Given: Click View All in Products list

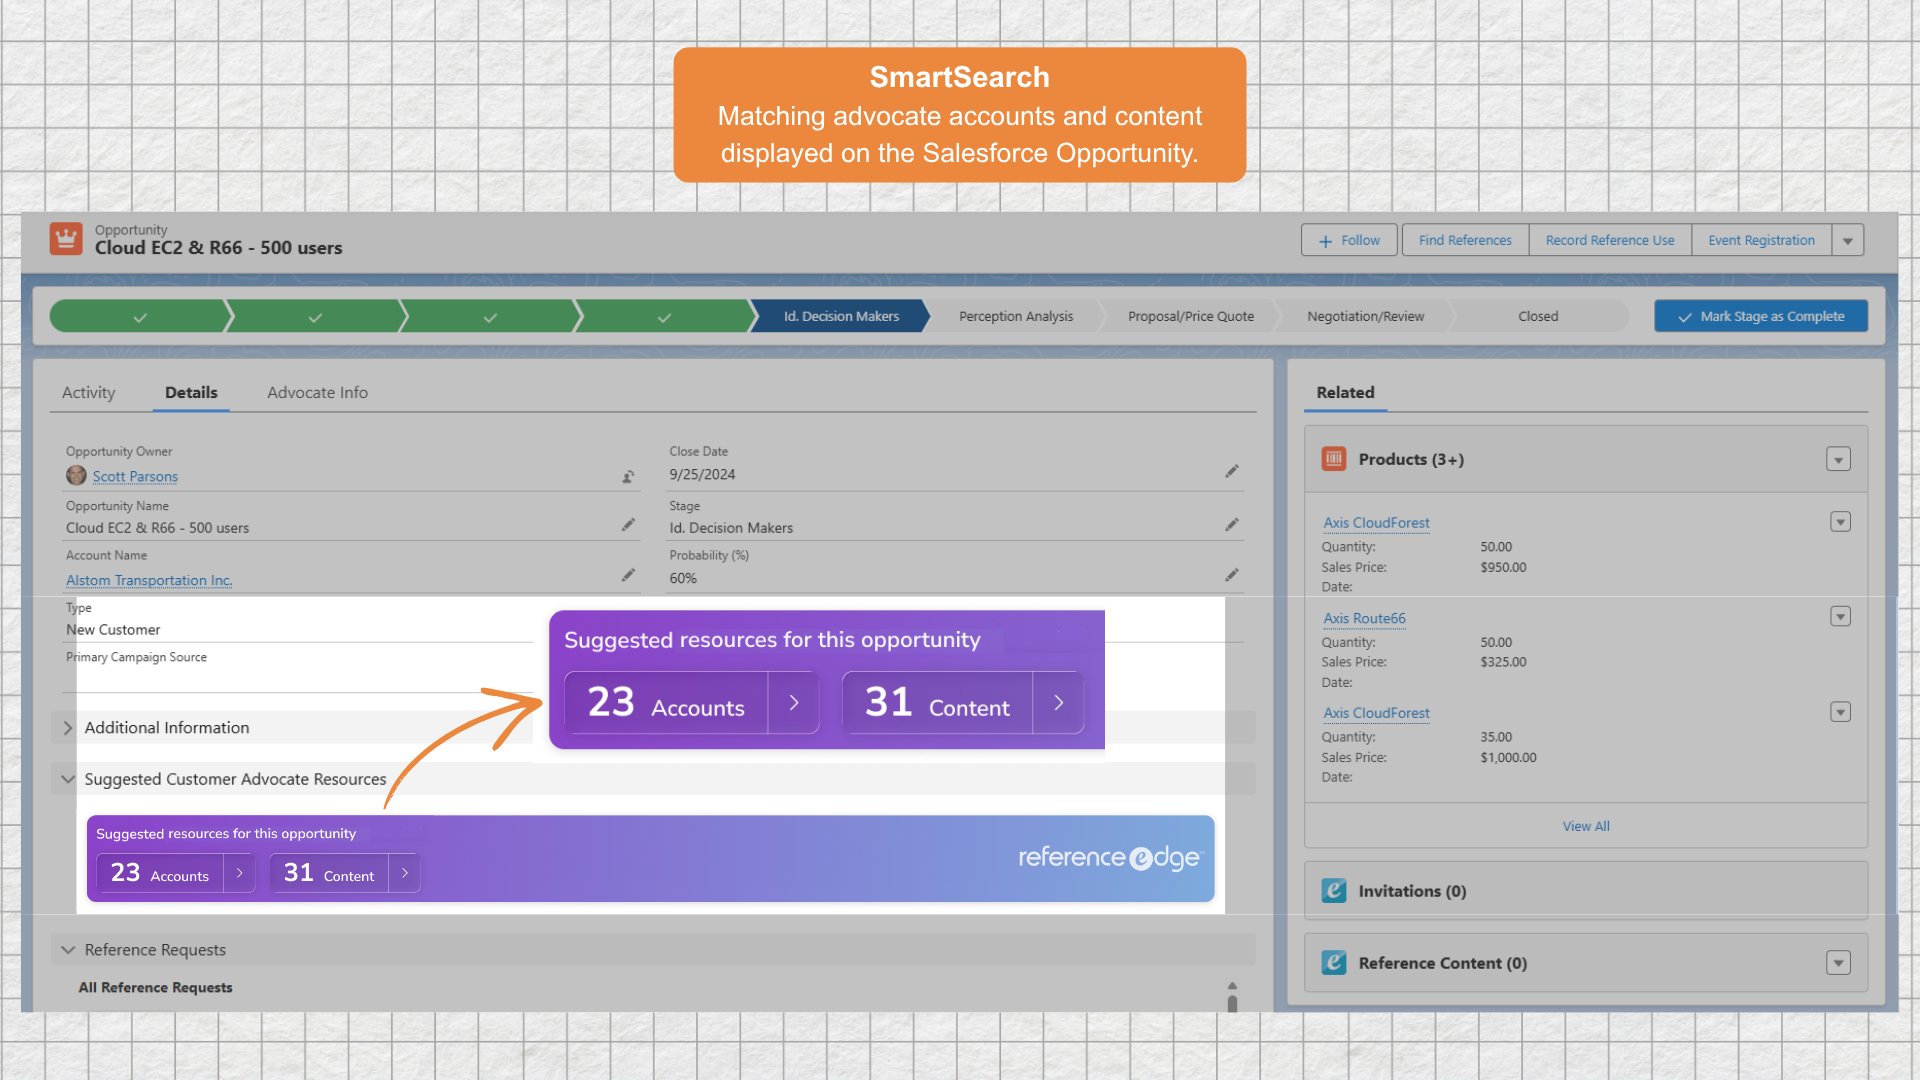Looking at the screenshot, I should tap(1586, 827).
